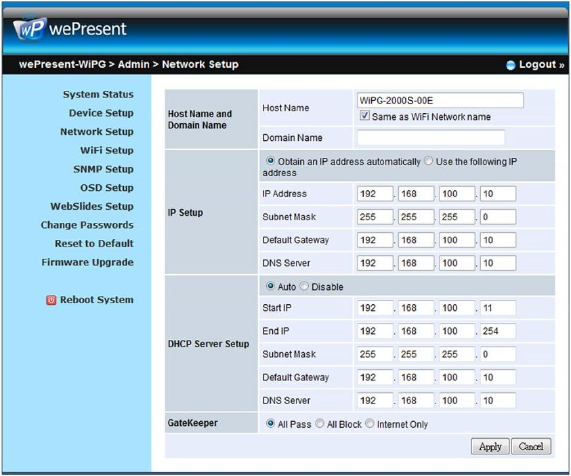Image resolution: width=571 pixels, height=476 pixels.
Task: Open SNMP Setup page
Action: [103, 169]
